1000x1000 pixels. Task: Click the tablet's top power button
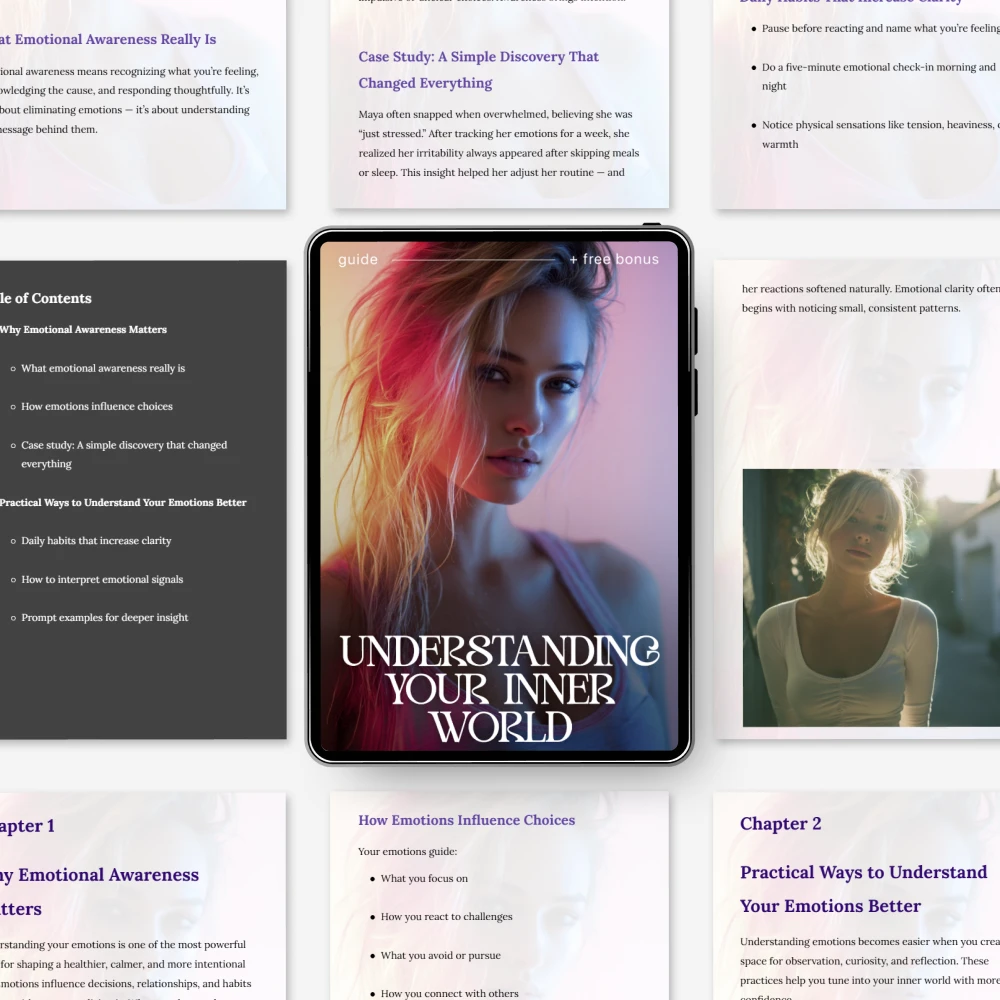tap(651, 226)
